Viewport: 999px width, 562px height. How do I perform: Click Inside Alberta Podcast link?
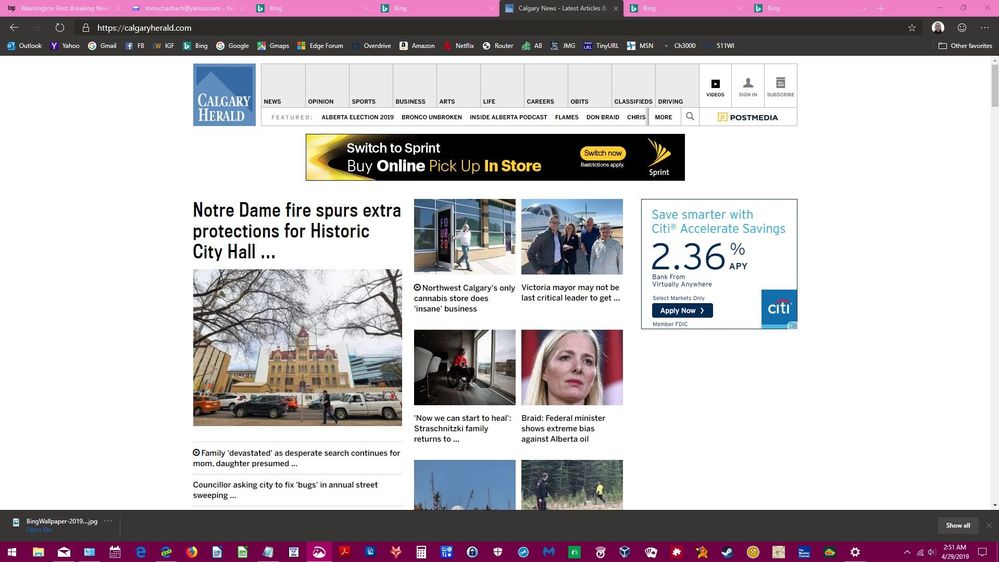pyautogui.click(x=508, y=117)
